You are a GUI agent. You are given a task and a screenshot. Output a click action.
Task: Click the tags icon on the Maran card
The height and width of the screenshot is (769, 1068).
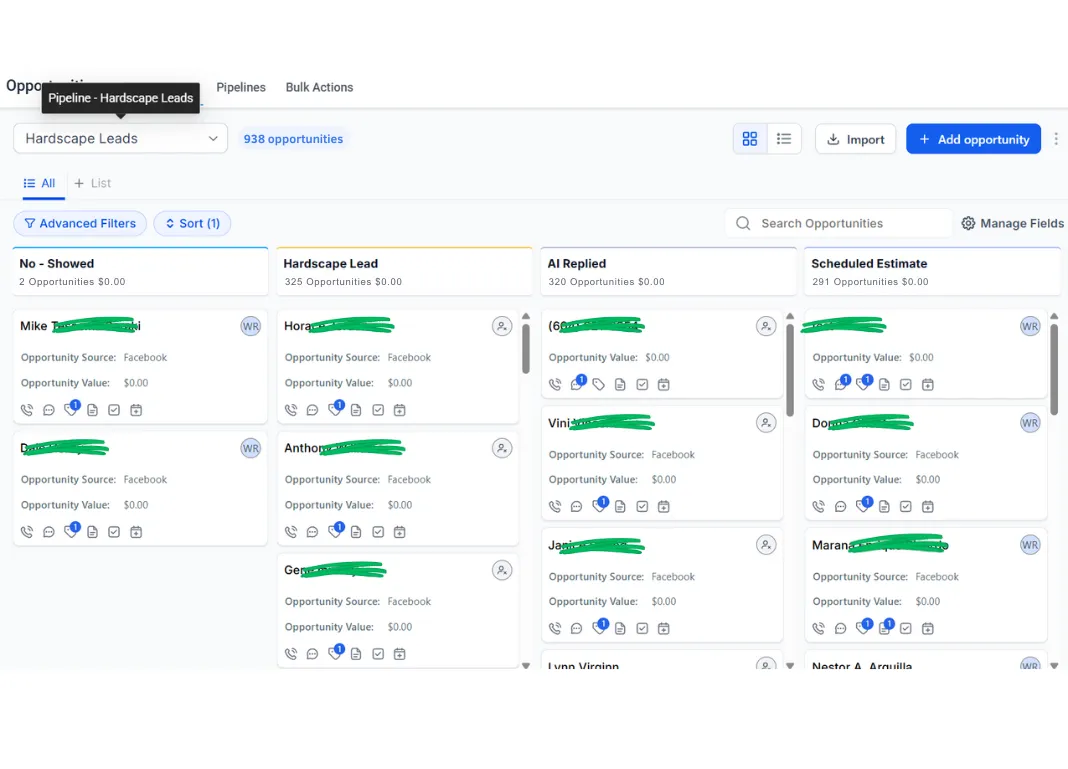pos(863,627)
